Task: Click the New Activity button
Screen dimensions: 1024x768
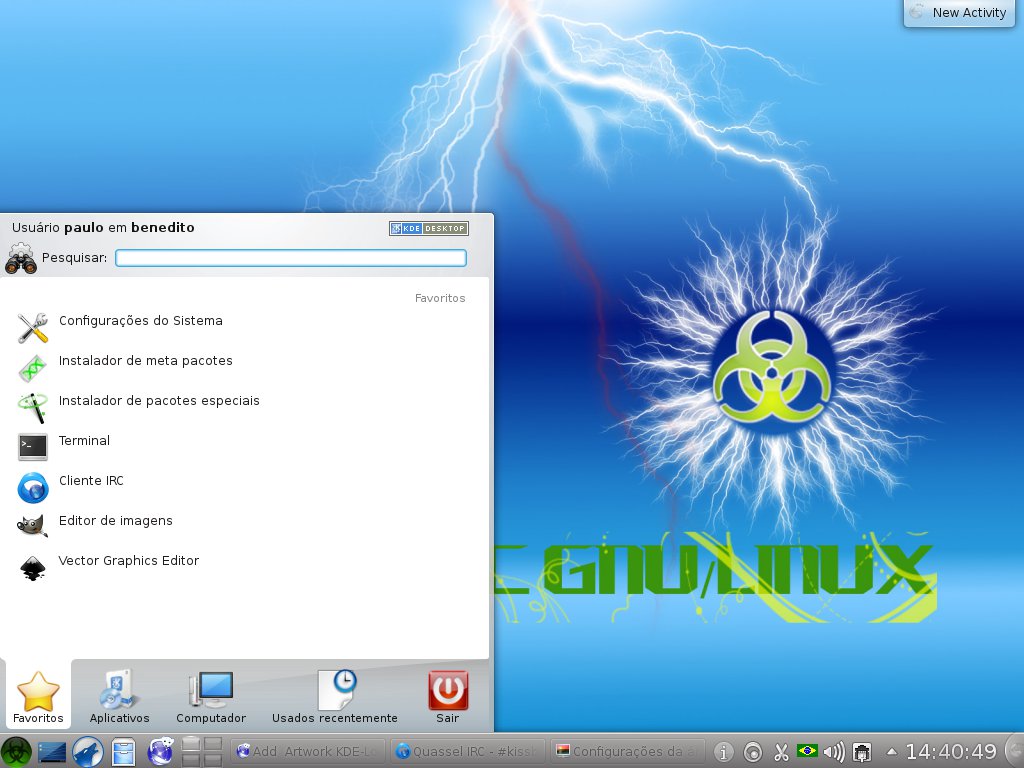Action: (959, 12)
